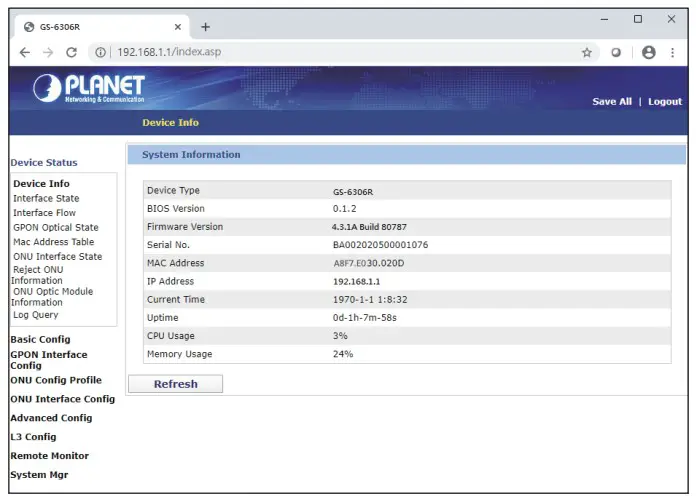Click the uptime value 0d-1h-7m-58s
Viewport: 696px width, 500px height.
pos(365,318)
